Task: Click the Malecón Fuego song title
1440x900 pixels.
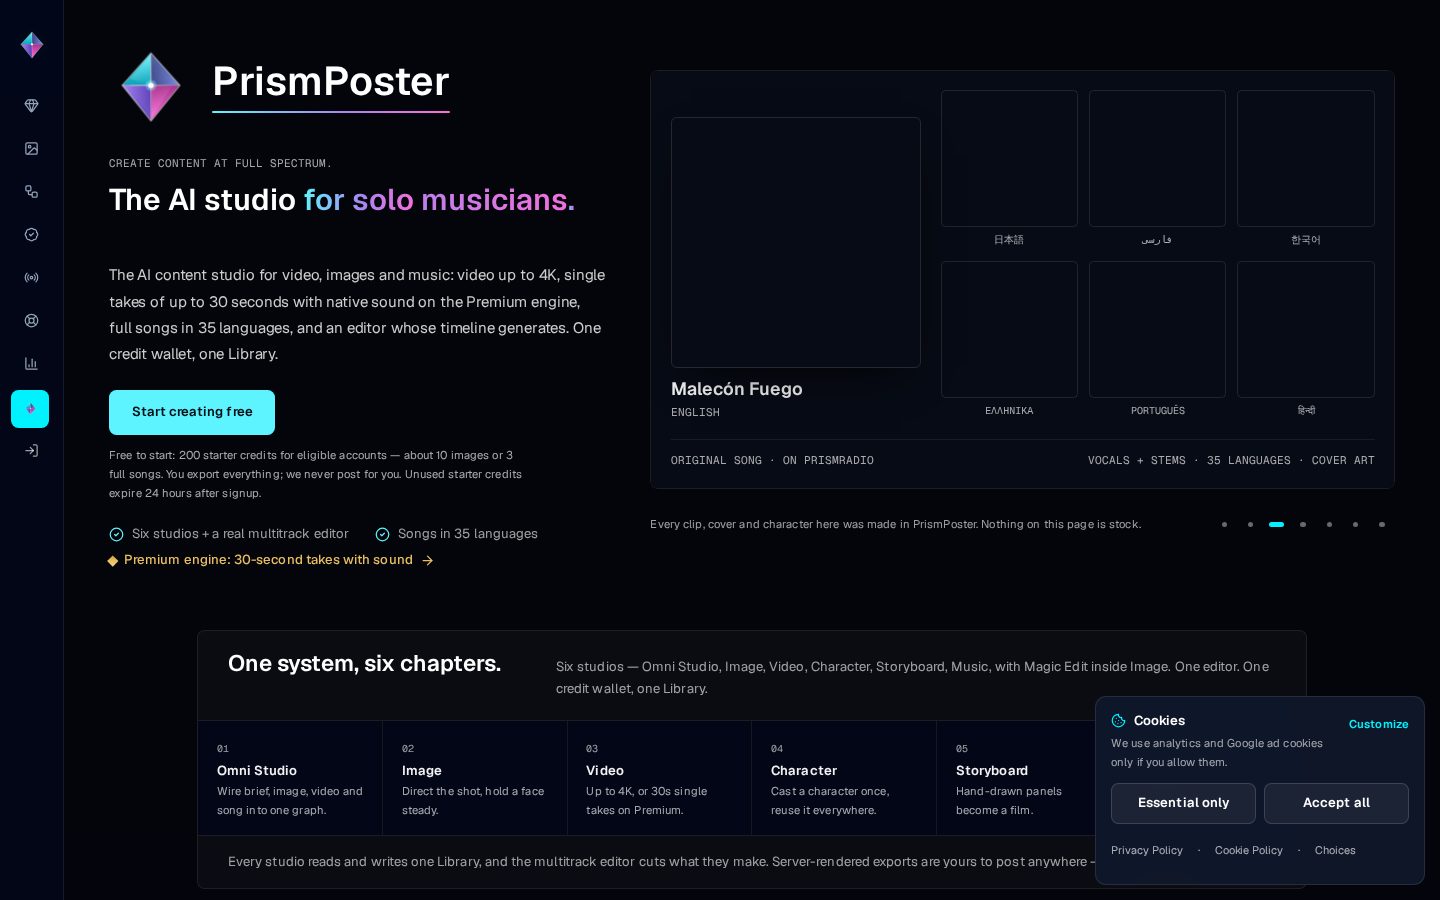Action: [x=737, y=389]
